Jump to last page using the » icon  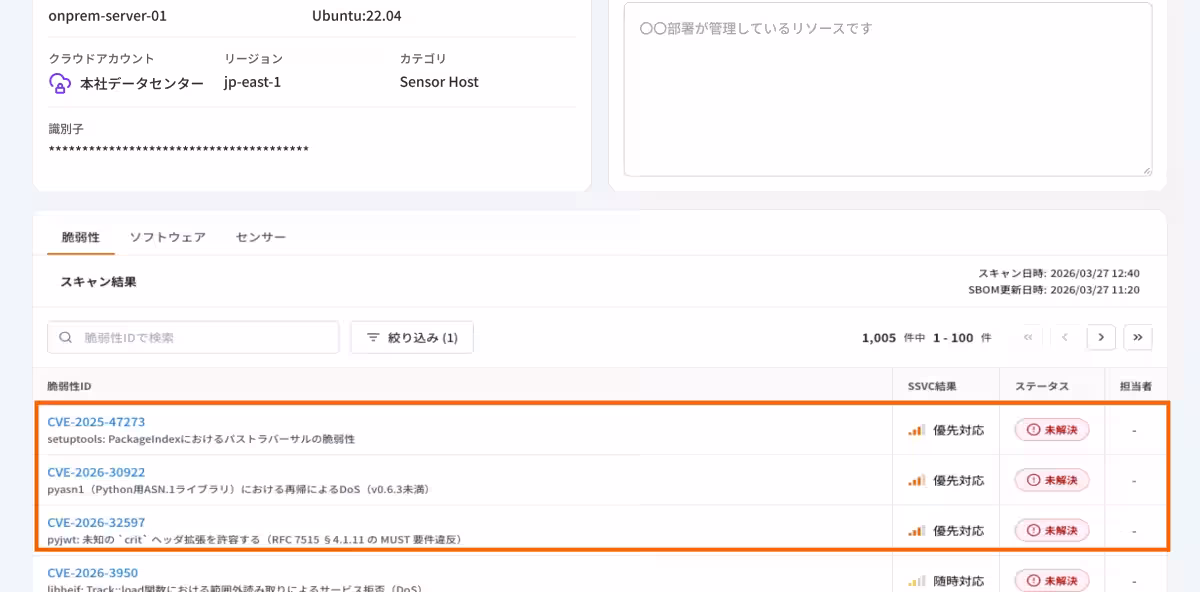pyautogui.click(x=1138, y=337)
